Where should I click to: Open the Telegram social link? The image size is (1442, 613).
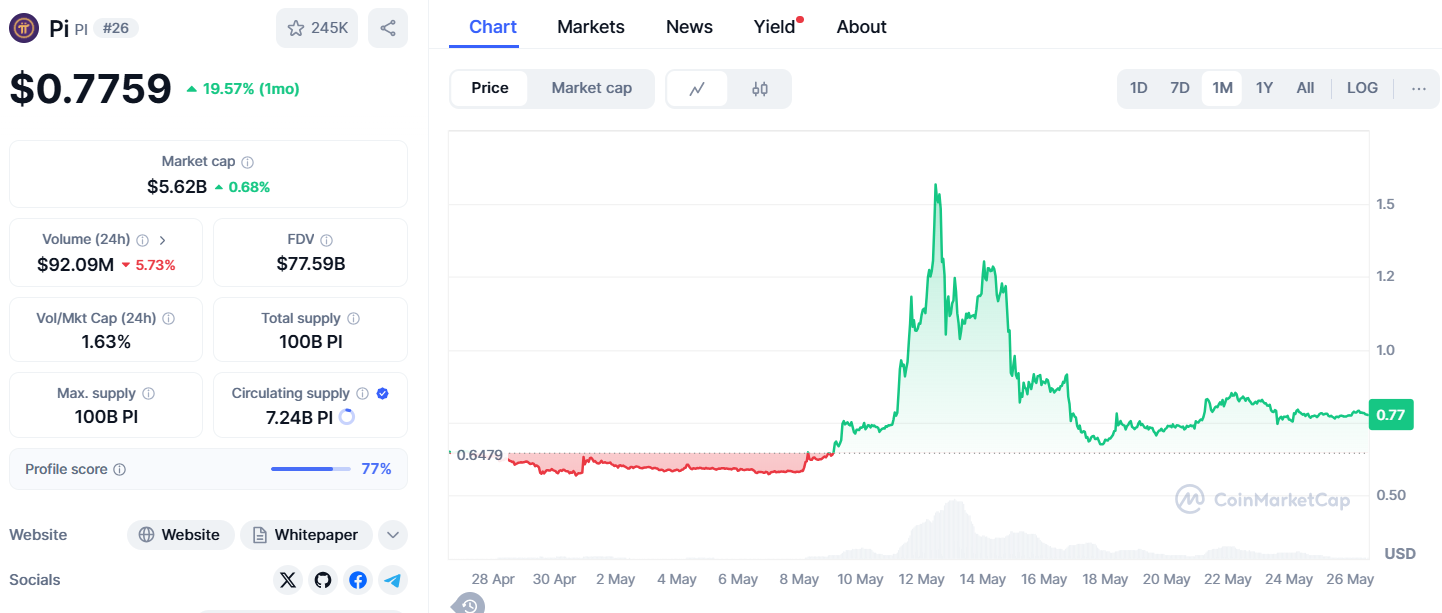point(393,580)
